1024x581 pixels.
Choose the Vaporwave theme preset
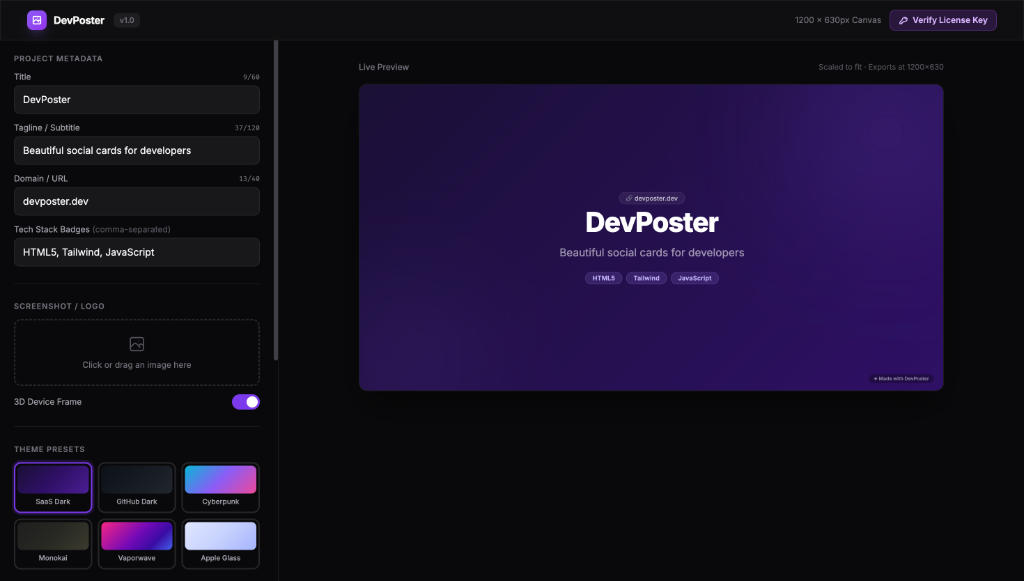click(136, 544)
